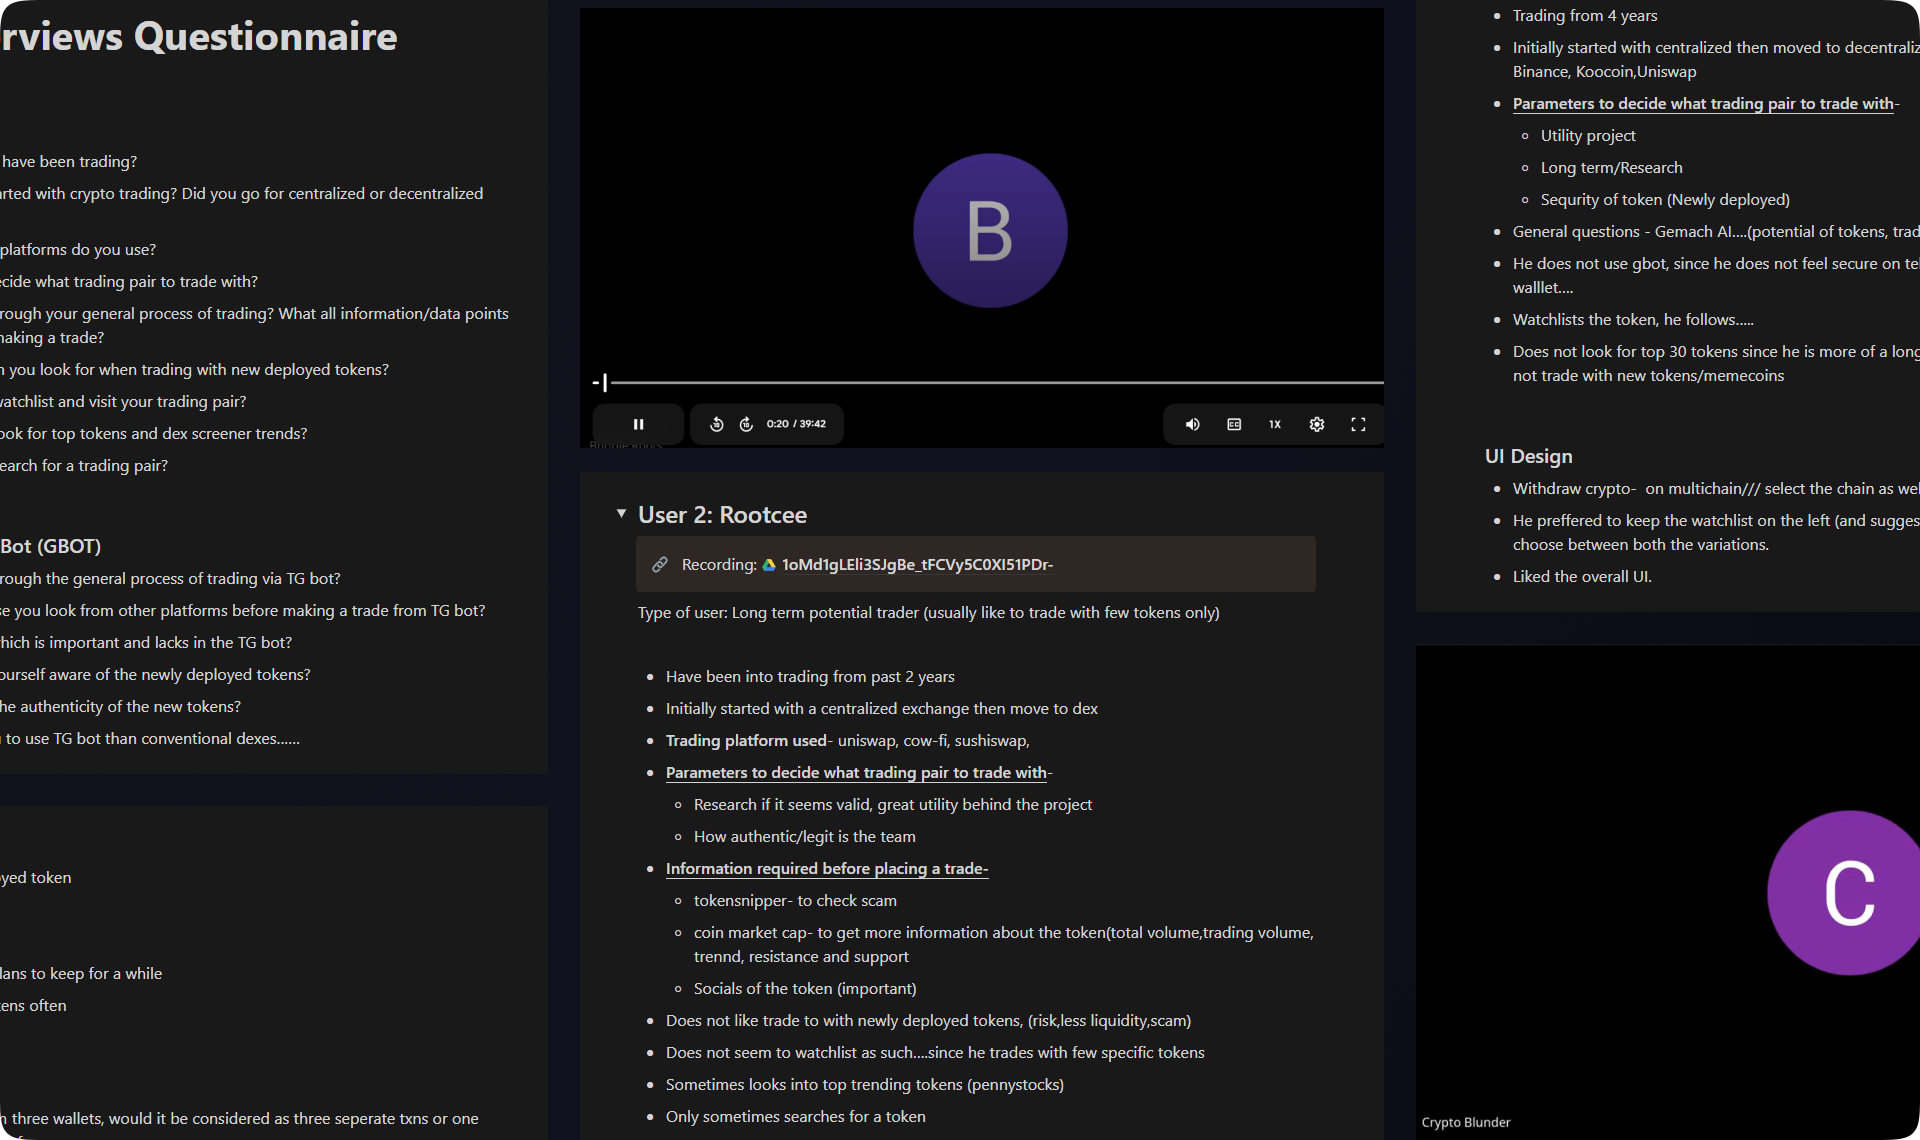Click 'Socials of the token (important)' bullet
Screen dimensions: 1920x1140
(805, 988)
